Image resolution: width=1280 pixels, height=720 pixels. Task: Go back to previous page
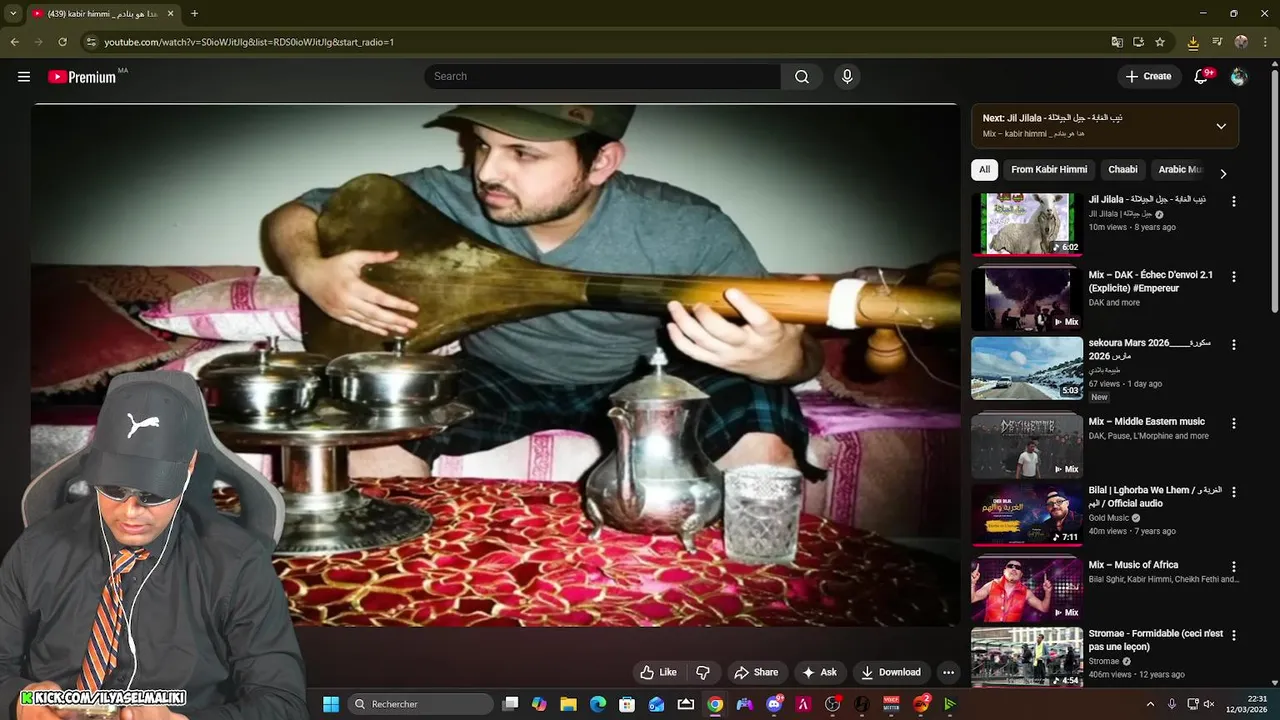click(14, 42)
